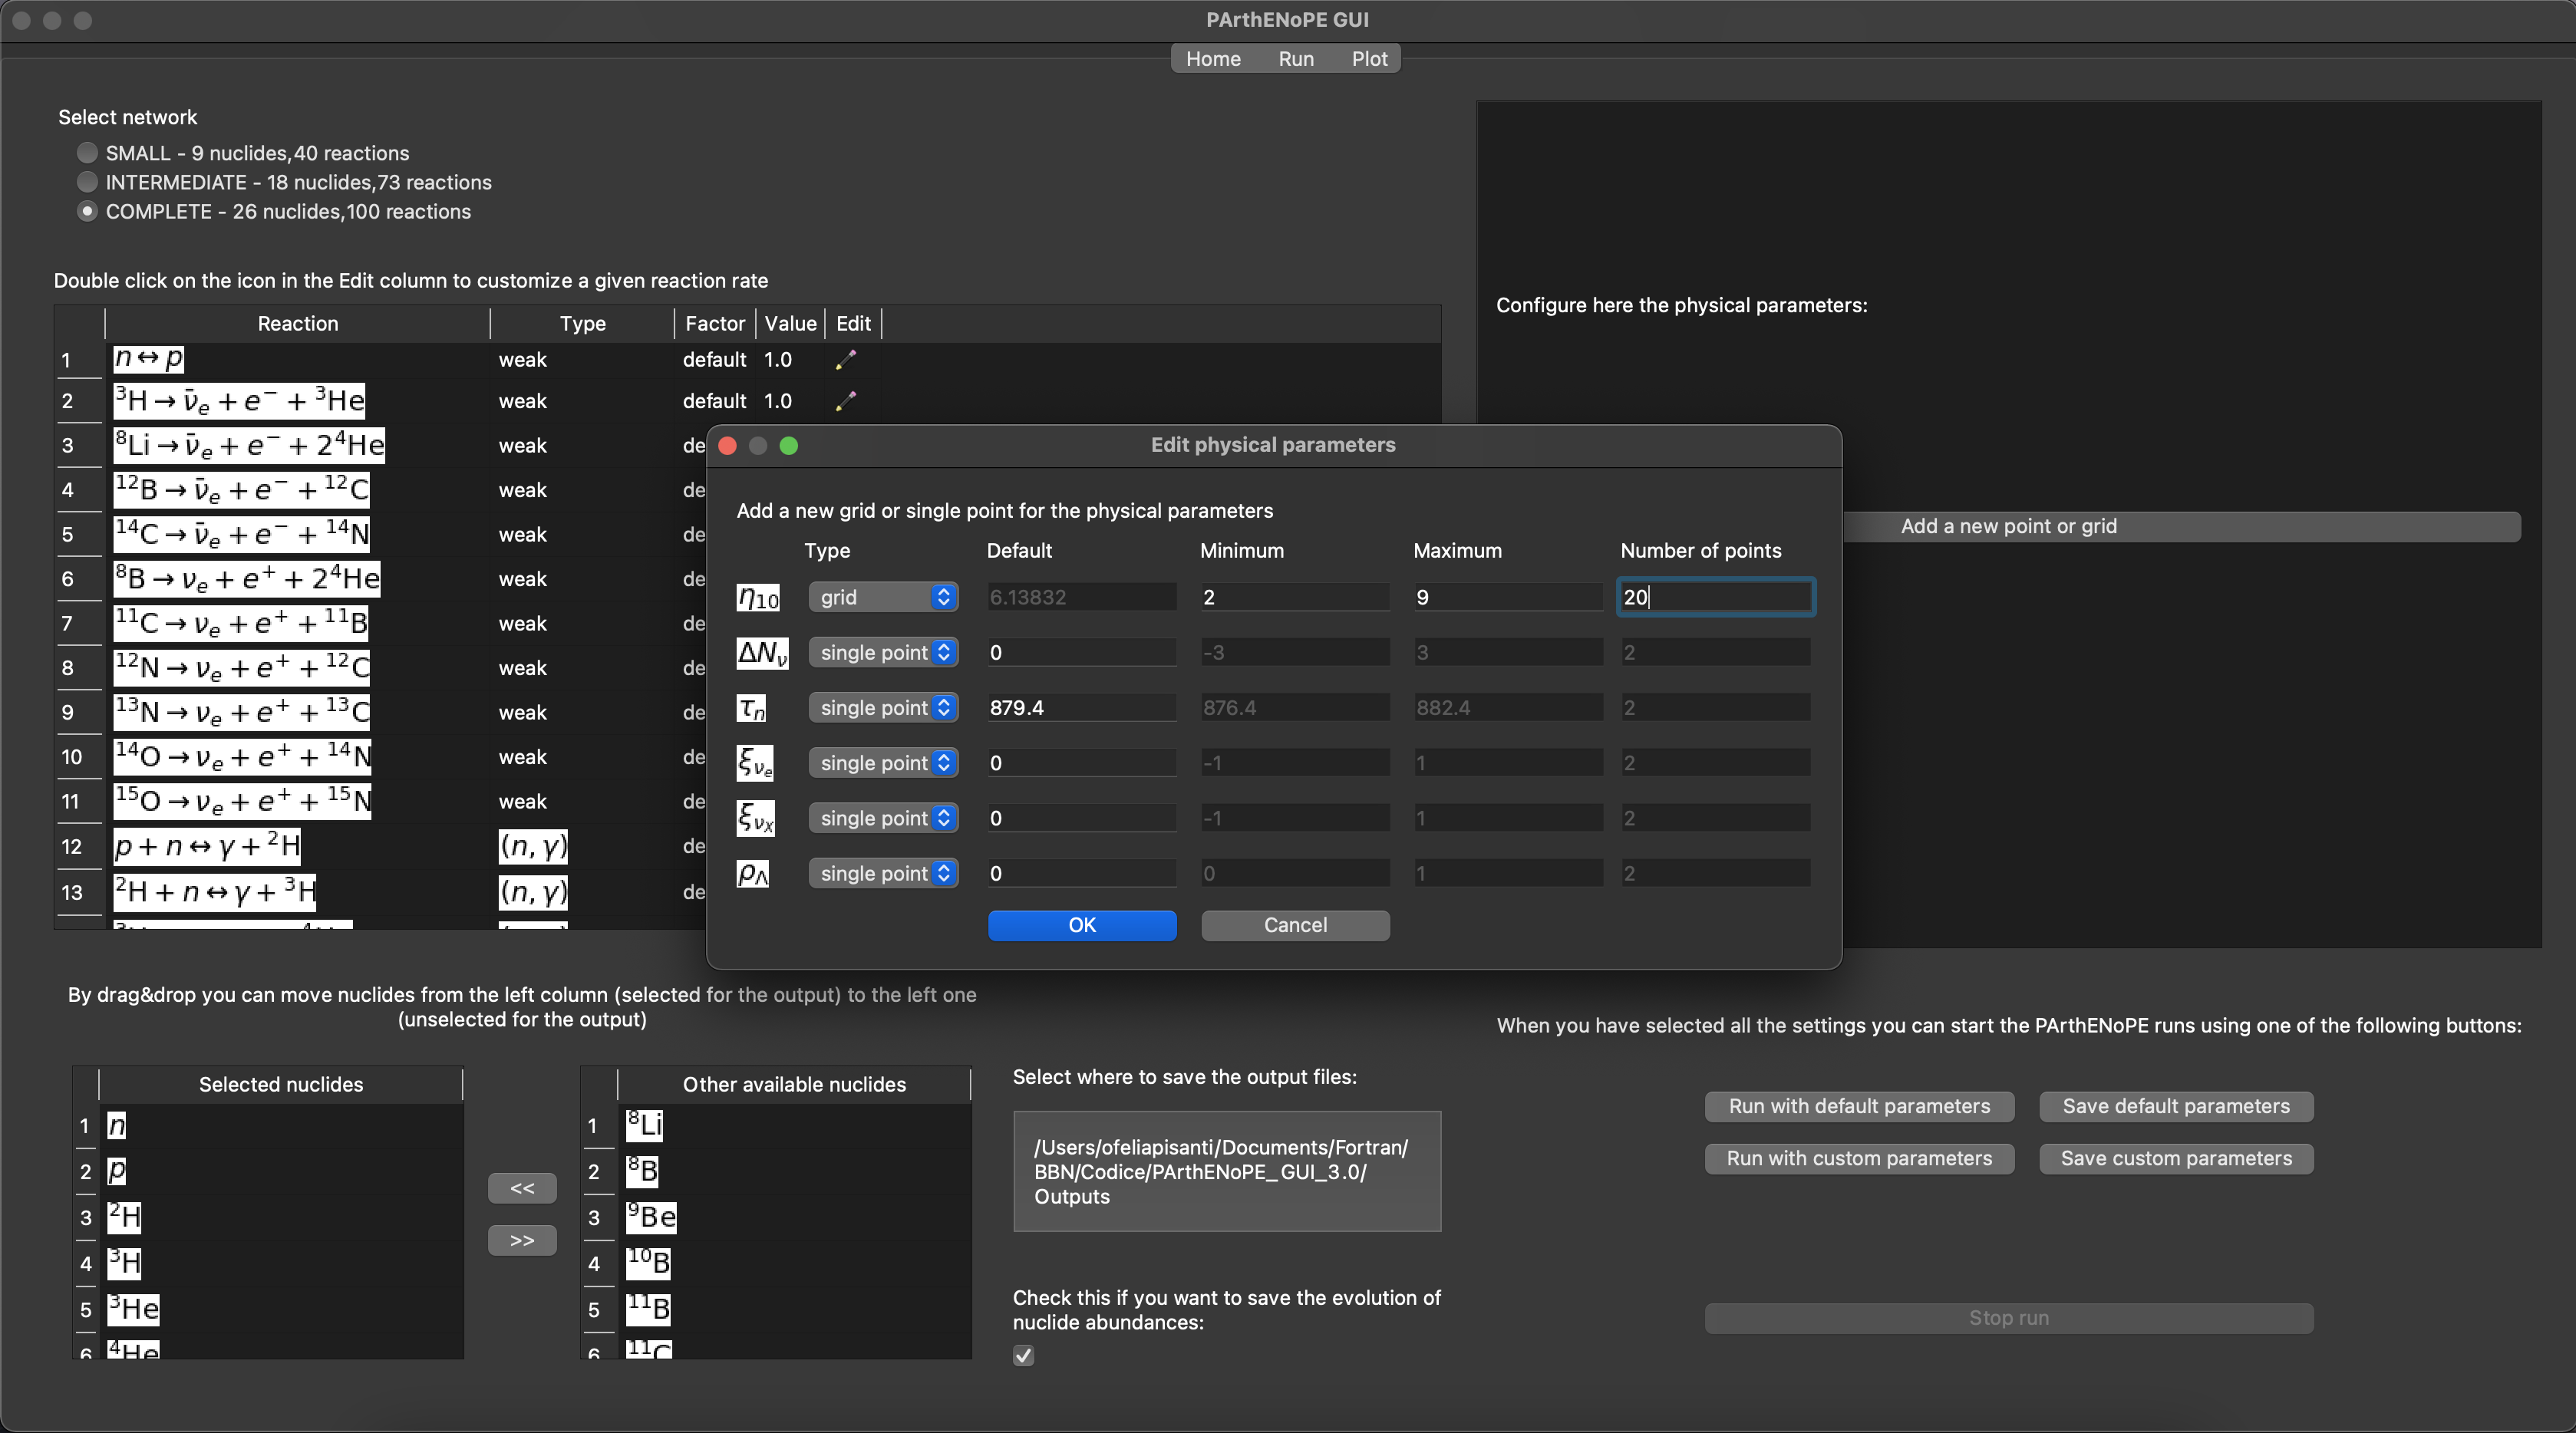This screenshot has width=2576, height=1433.
Task: Click OK in Edit physical parameters dialog
Action: click(1082, 925)
